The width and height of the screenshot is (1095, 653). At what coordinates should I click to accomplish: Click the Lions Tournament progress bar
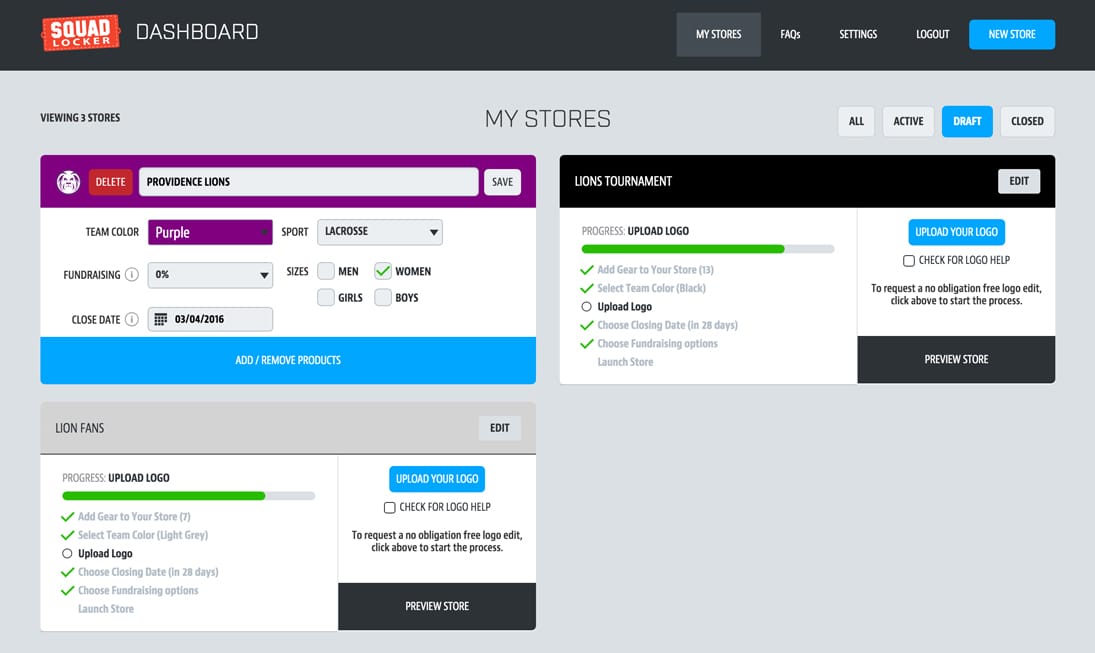click(708, 249)
